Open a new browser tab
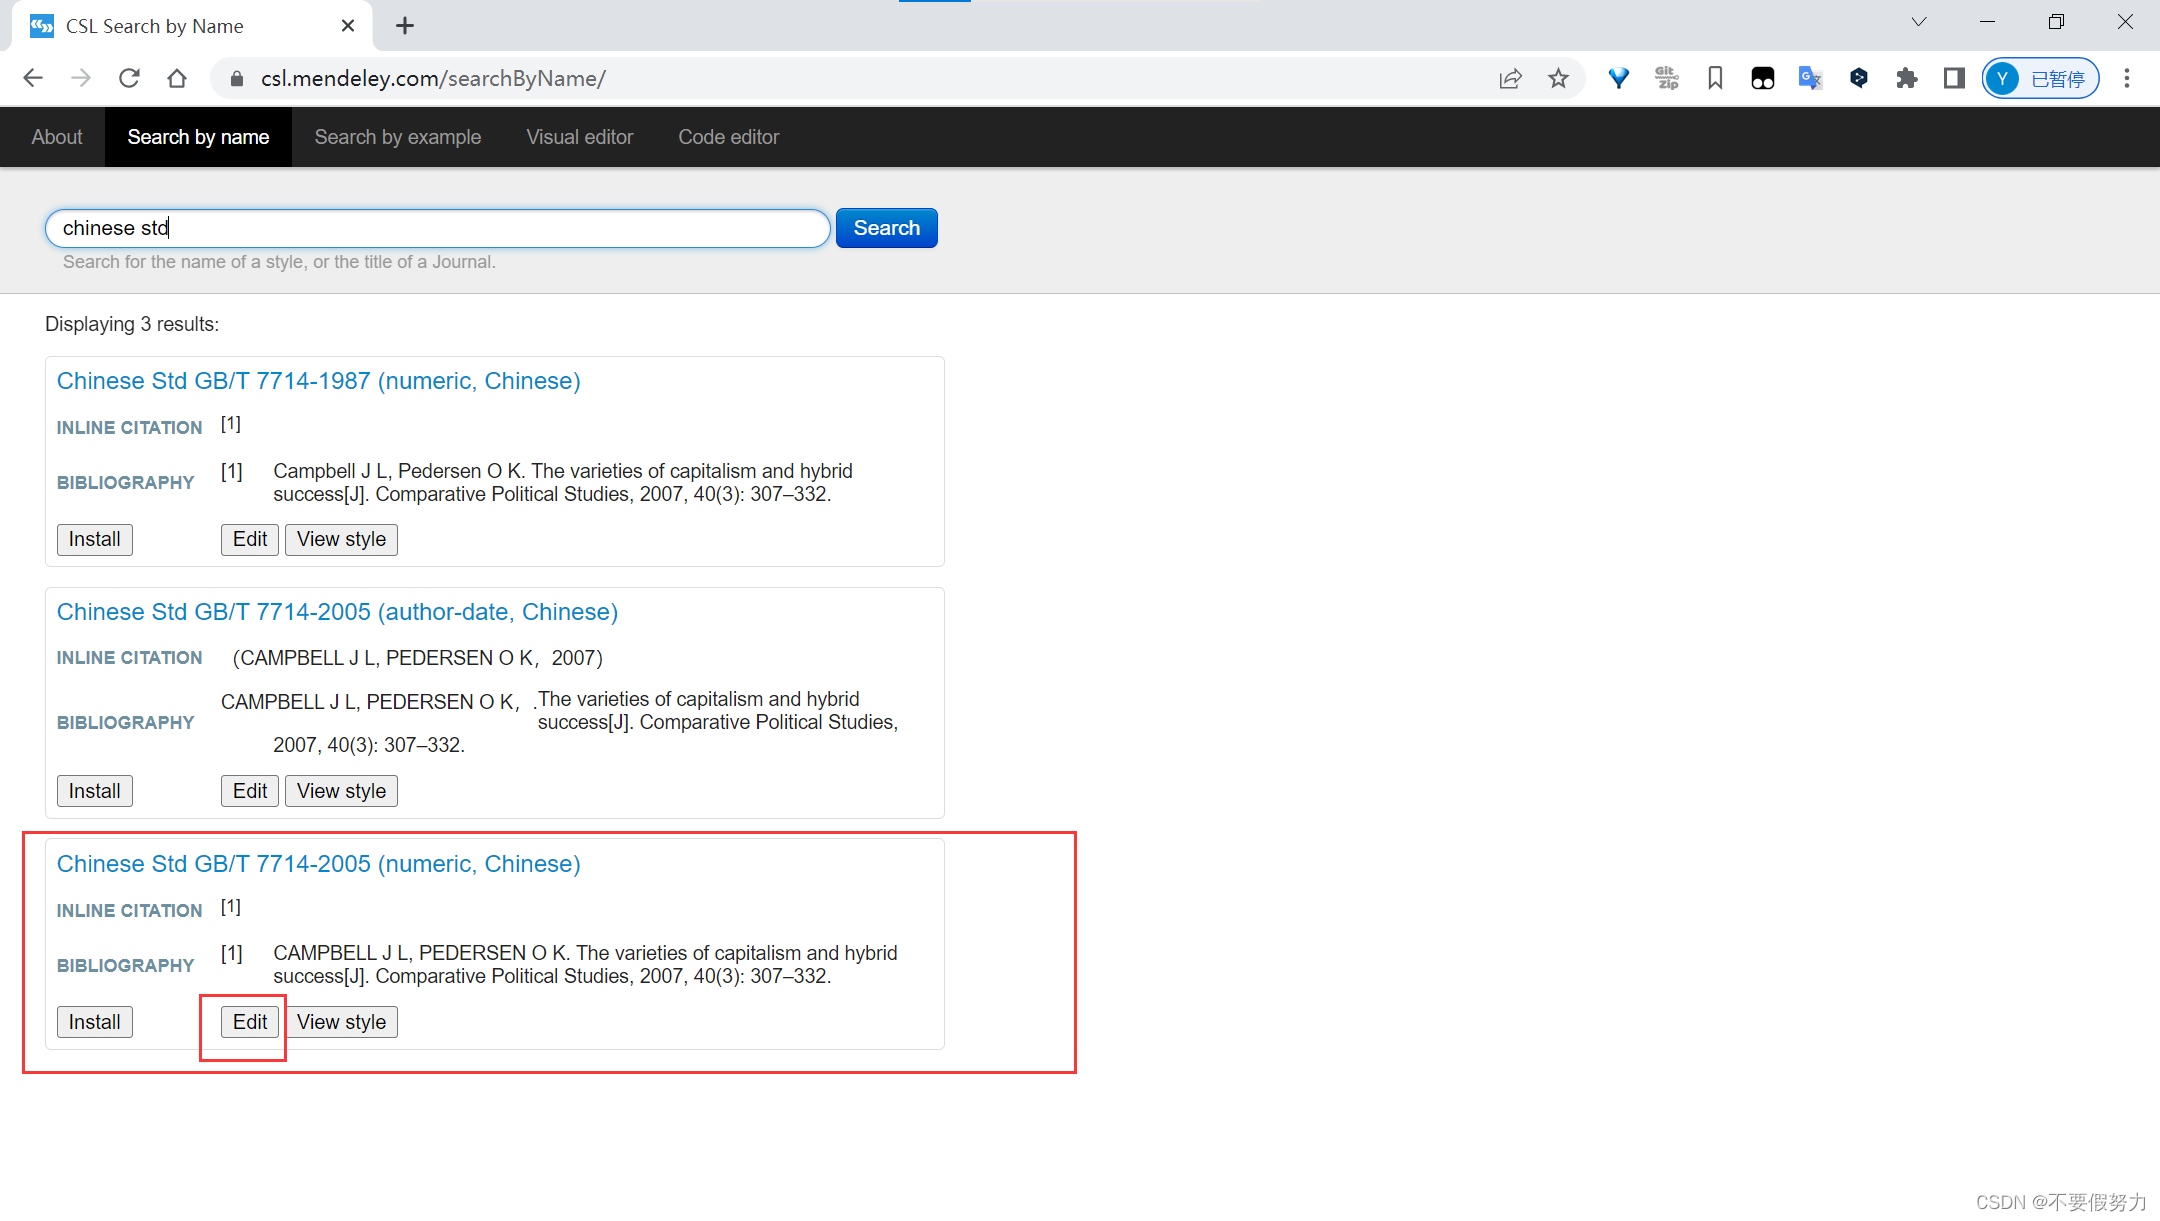This screenshot has height=1221, width=2160. (x=405, y=26)
